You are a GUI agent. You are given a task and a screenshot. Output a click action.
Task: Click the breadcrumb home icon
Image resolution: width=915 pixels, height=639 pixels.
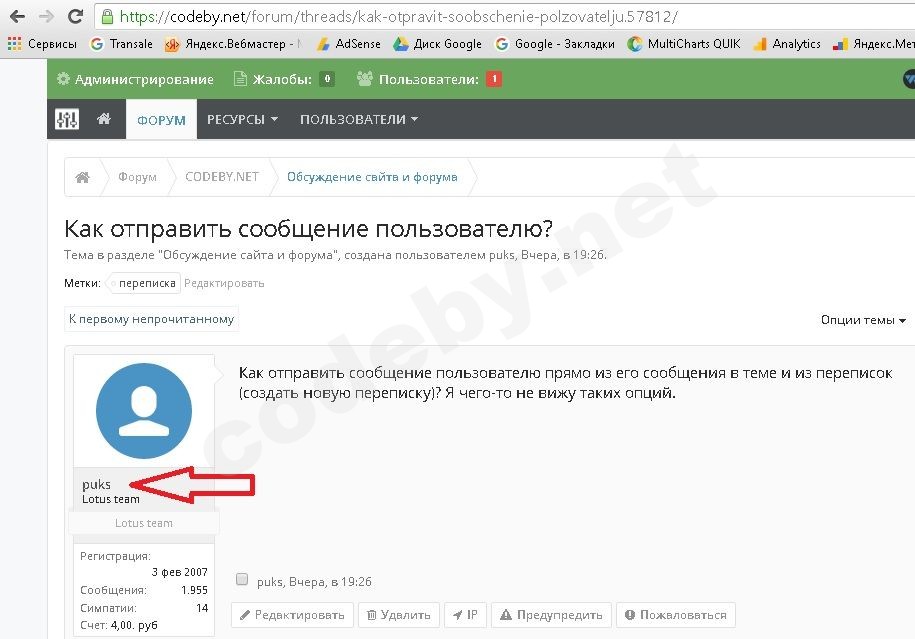point(83,177)
